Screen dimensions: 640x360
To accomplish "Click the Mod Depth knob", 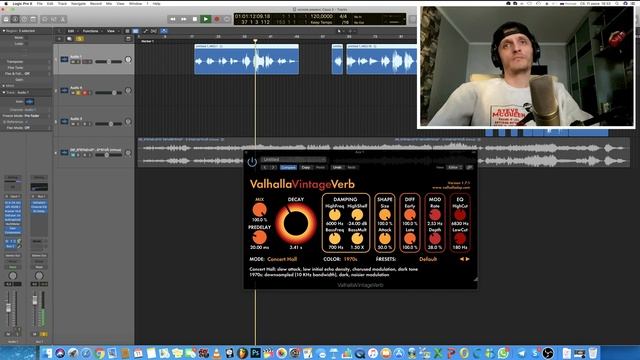I will pyautogui.click(x=435, y=238).
